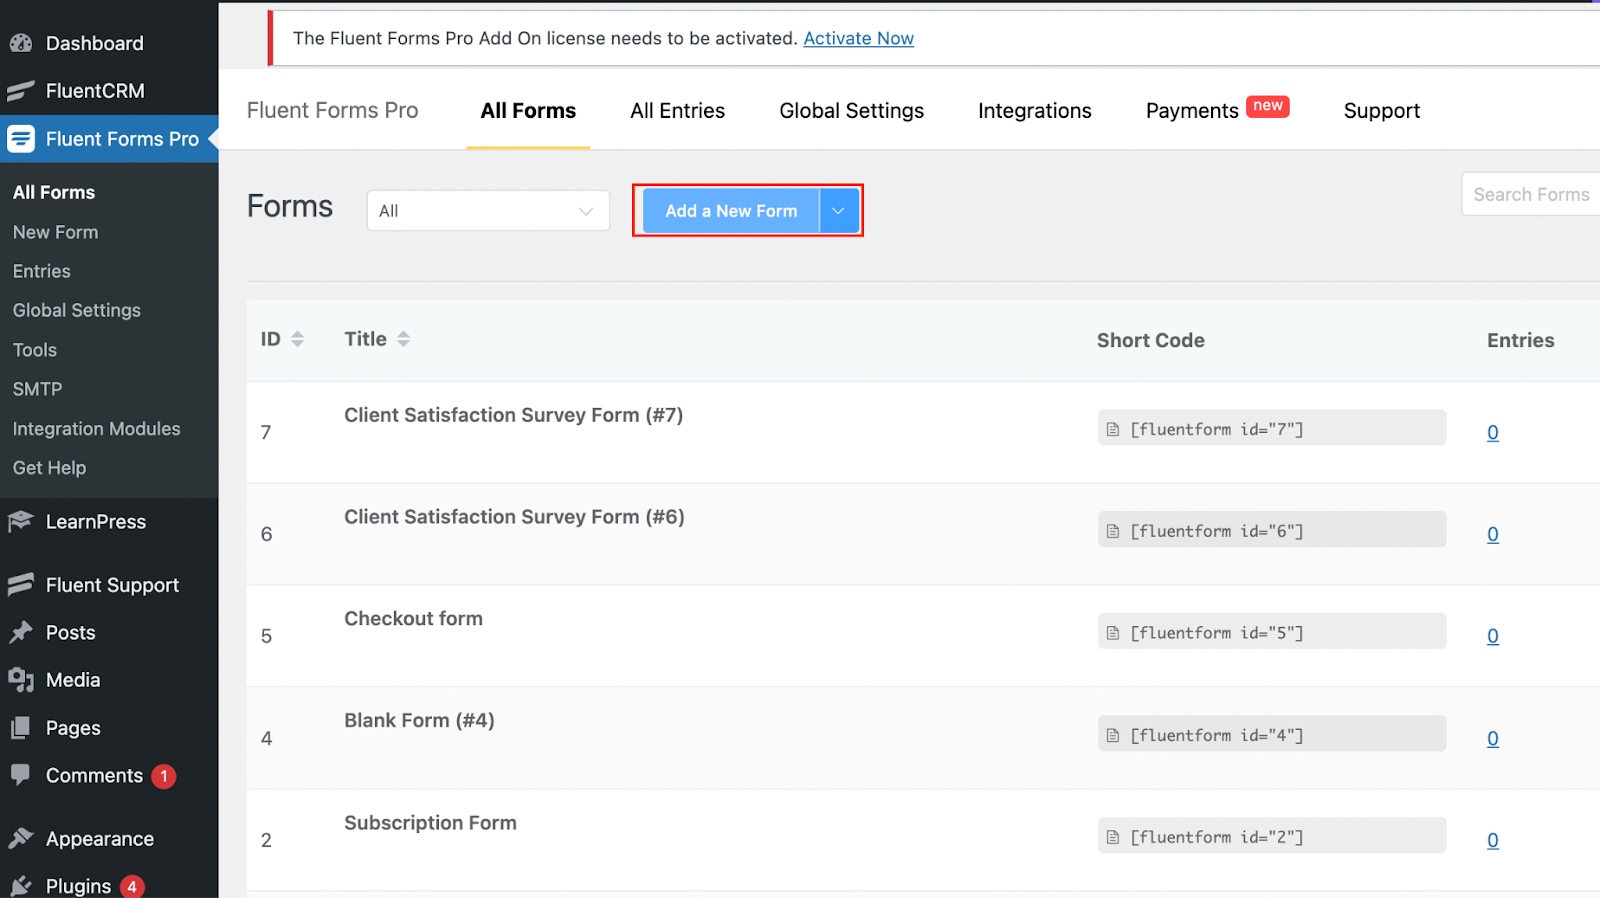
Task: Click the LearnPress graduation cap icon
Action: pos(21,521)
